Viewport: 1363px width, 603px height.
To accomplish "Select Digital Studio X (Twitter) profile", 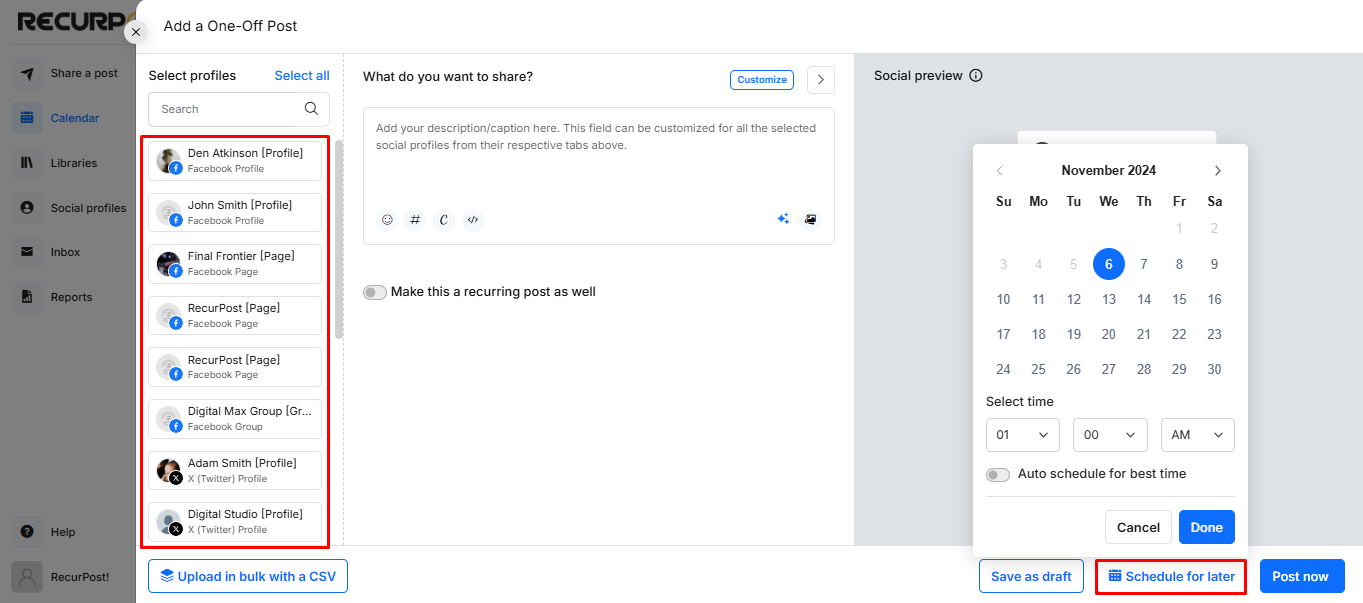I will pos(235,522).
